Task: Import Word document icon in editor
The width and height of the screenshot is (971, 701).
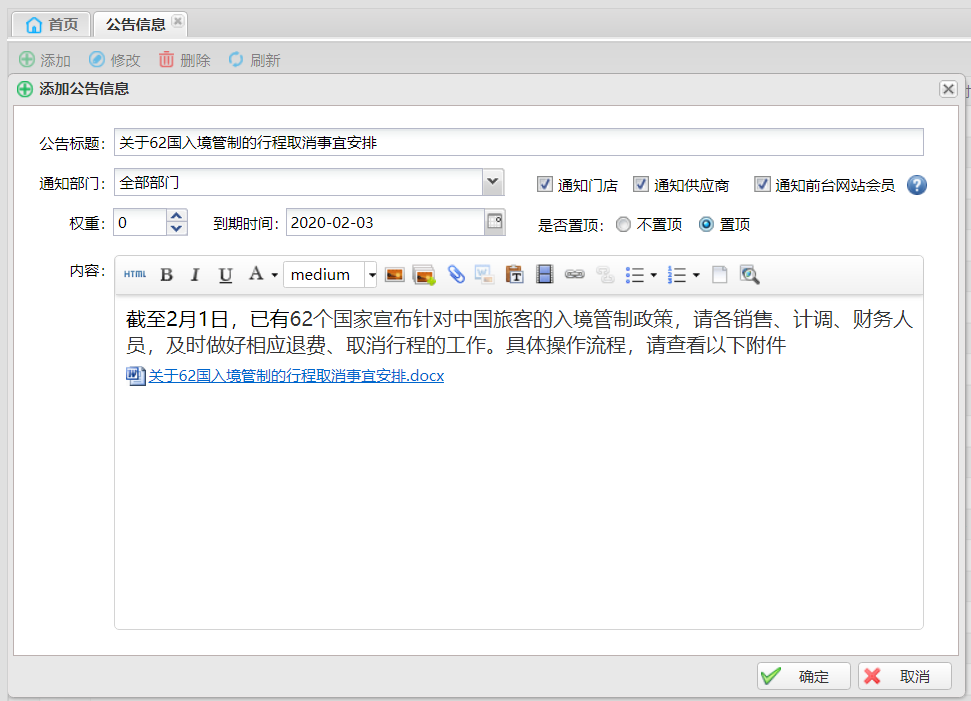Action: [x=484, y=274]
